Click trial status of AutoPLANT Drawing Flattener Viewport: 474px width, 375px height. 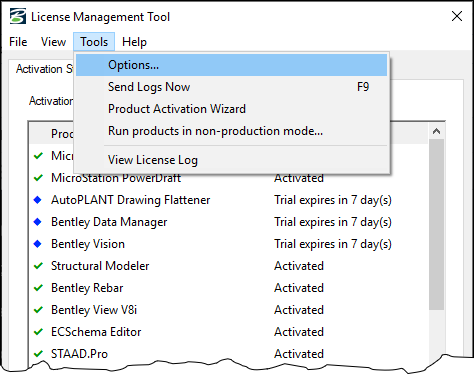point(333,200)
